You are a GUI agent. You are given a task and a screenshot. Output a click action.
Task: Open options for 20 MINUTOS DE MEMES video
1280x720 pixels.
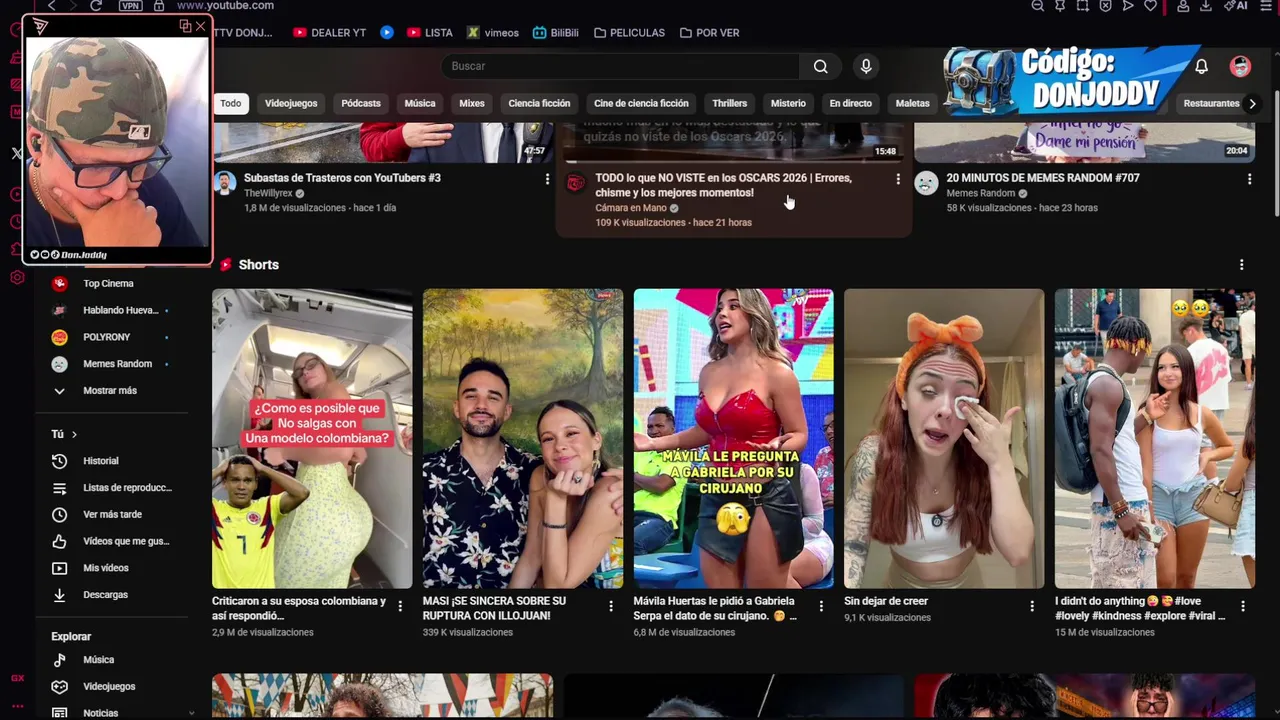pyautogui.click(x=1249, y=179)
